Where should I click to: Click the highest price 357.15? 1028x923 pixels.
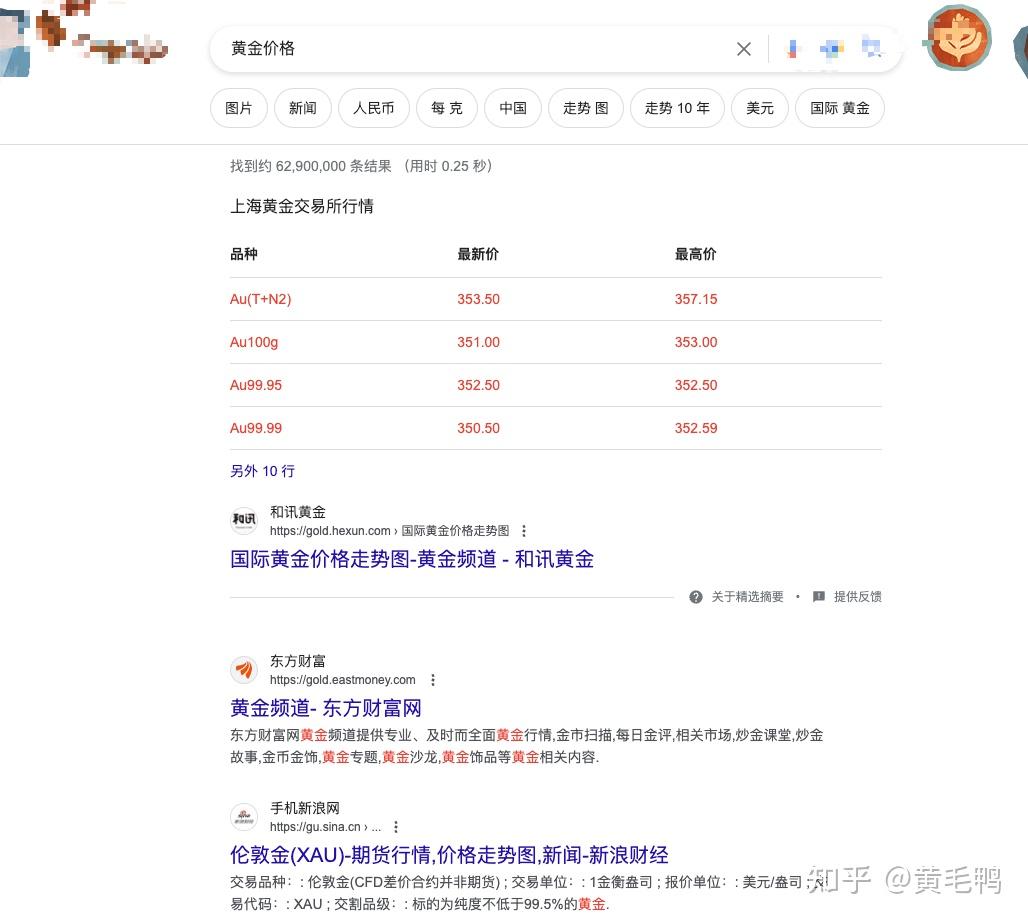click(696, 300)
